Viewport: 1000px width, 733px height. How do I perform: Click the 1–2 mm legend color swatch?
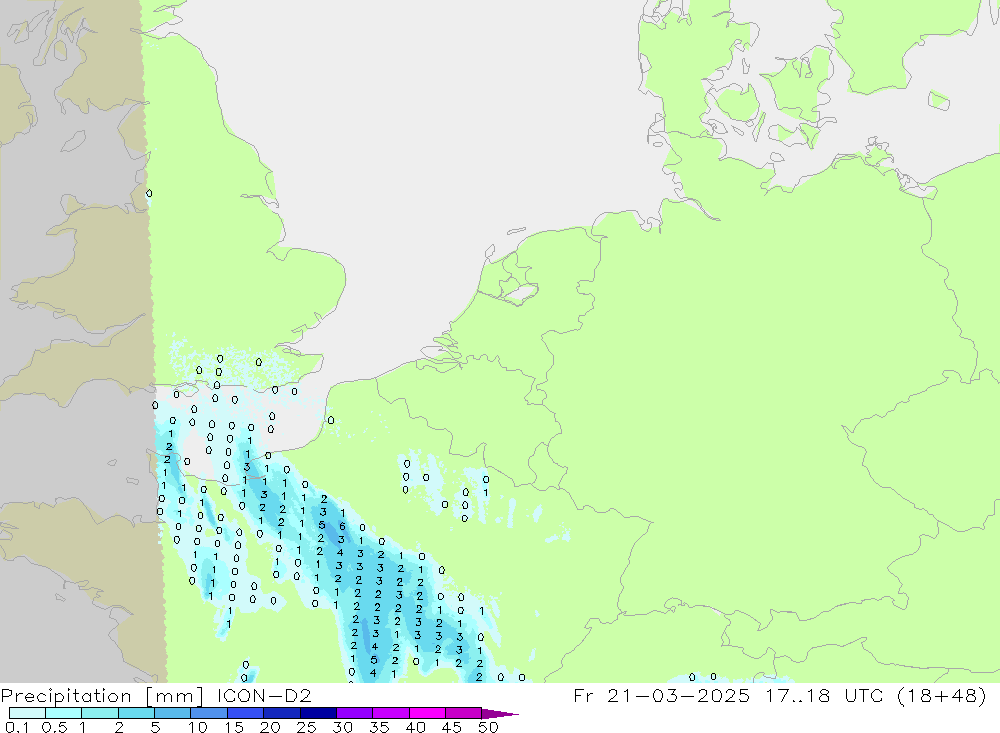click(100, 713)
